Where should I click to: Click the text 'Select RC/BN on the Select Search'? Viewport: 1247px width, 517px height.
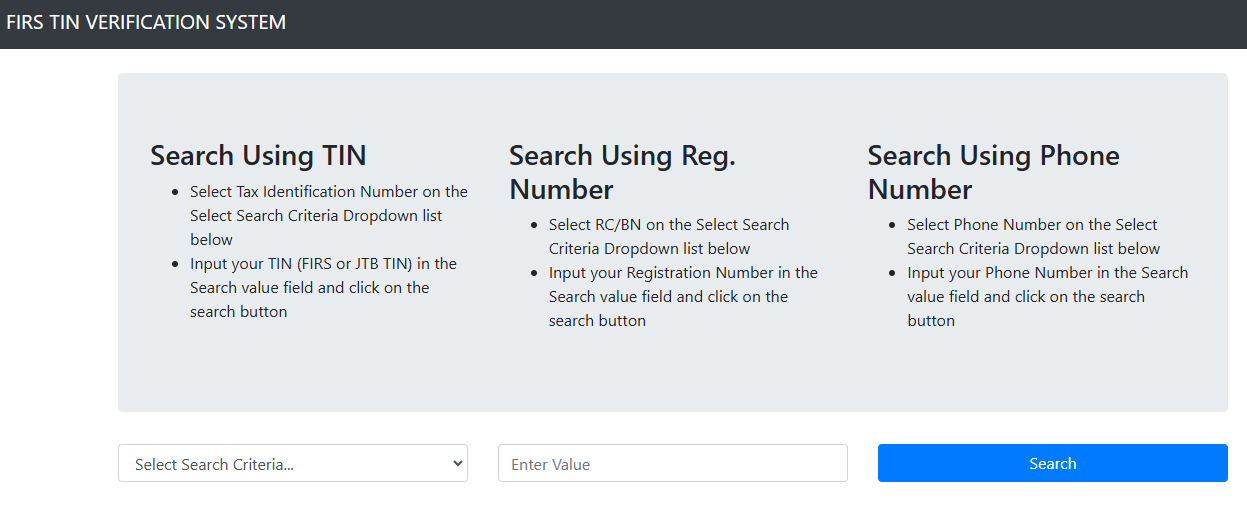point(669,224)
